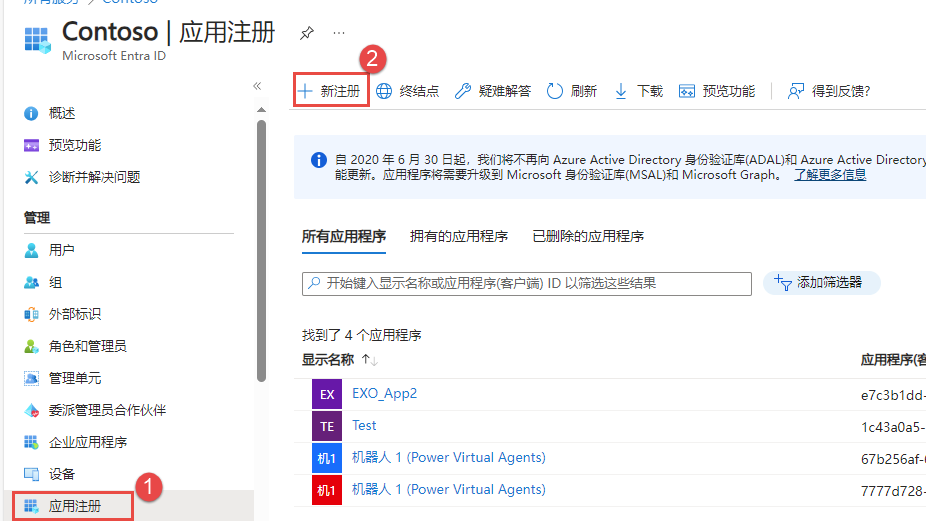Click 应用程序 ID column header
926x521 pixels.
(x=893, y=360)
